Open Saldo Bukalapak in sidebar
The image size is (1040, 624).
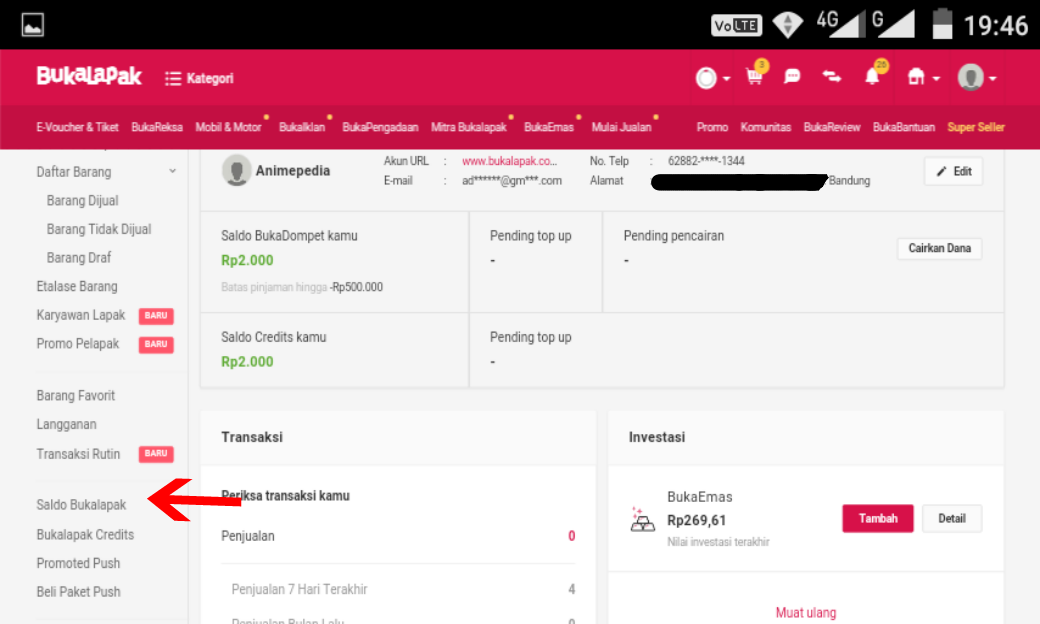[x=81, y=505]
